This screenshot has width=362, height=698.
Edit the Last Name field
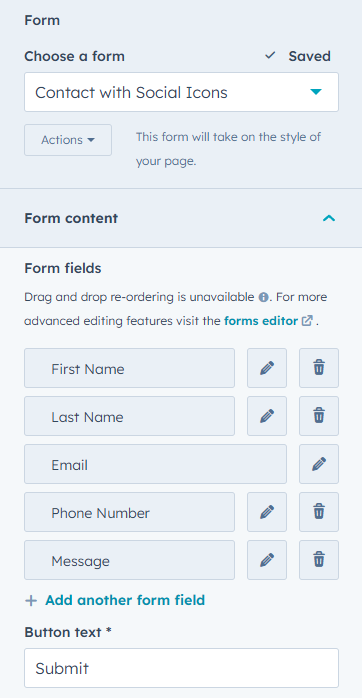click(267, 416)
